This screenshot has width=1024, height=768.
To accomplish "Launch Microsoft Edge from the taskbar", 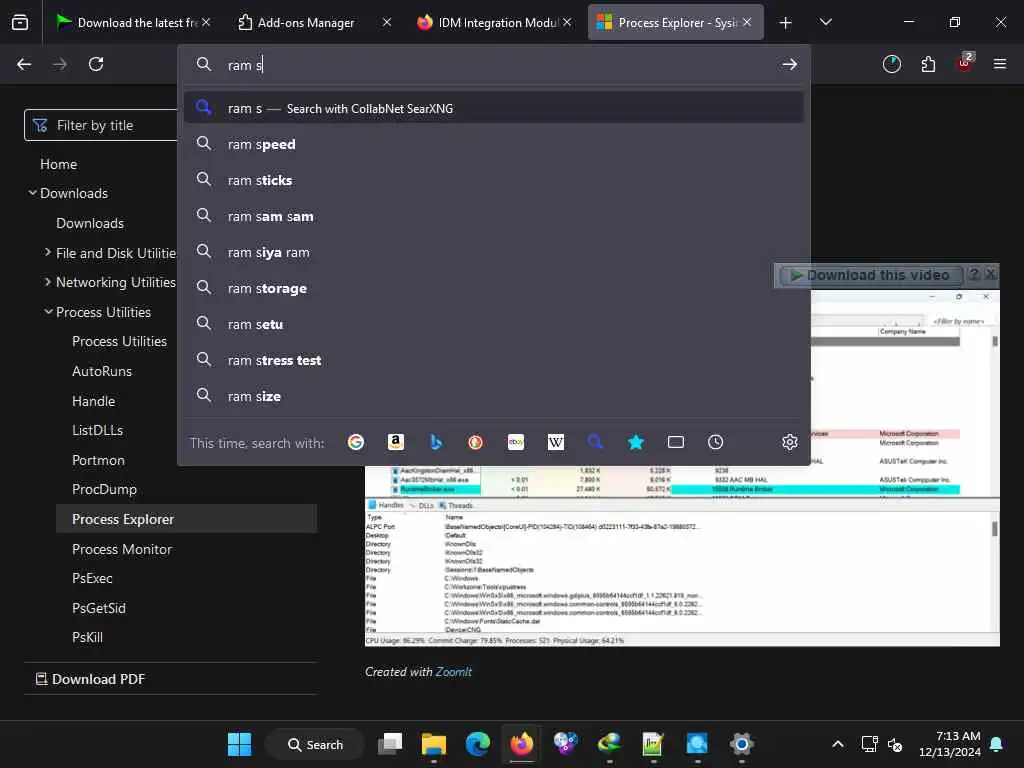I will 477,744.
